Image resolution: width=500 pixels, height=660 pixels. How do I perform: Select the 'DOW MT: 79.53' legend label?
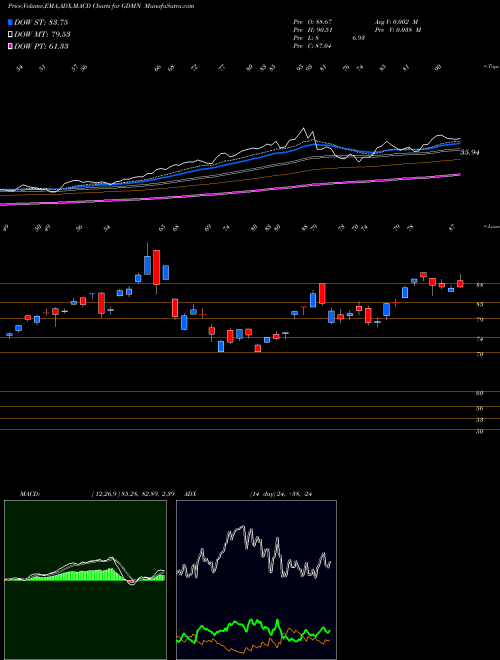42,35
